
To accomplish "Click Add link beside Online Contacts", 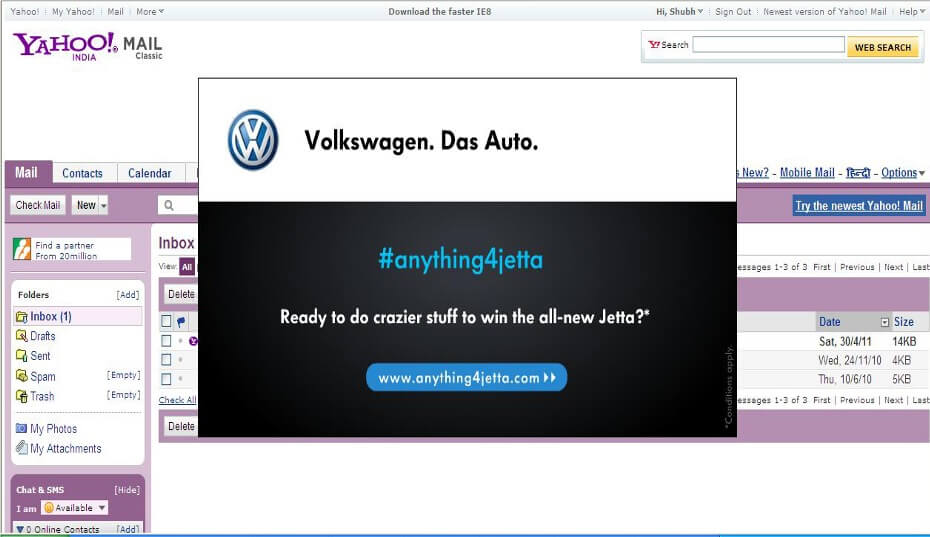I will pos(128,529).
